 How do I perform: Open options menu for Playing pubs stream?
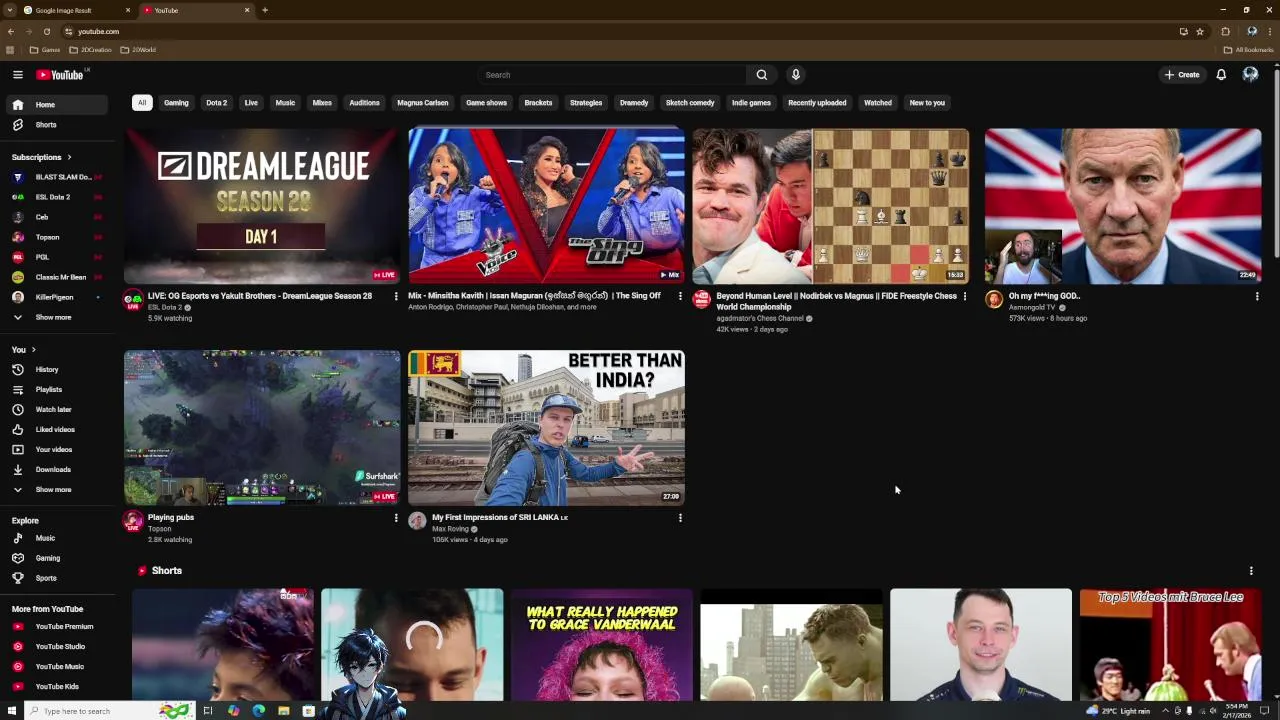396,518
